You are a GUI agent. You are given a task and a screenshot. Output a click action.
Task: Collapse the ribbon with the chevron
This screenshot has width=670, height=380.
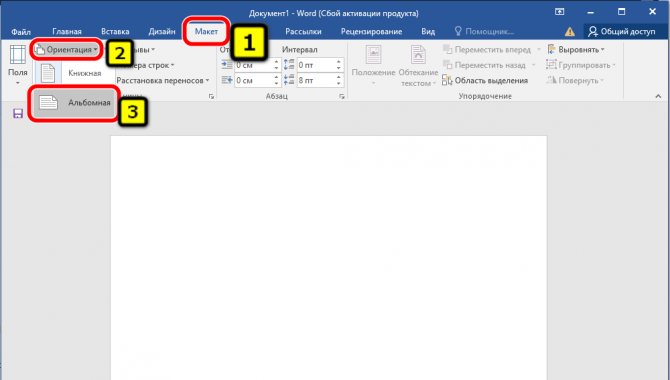[x=658, y=97]
